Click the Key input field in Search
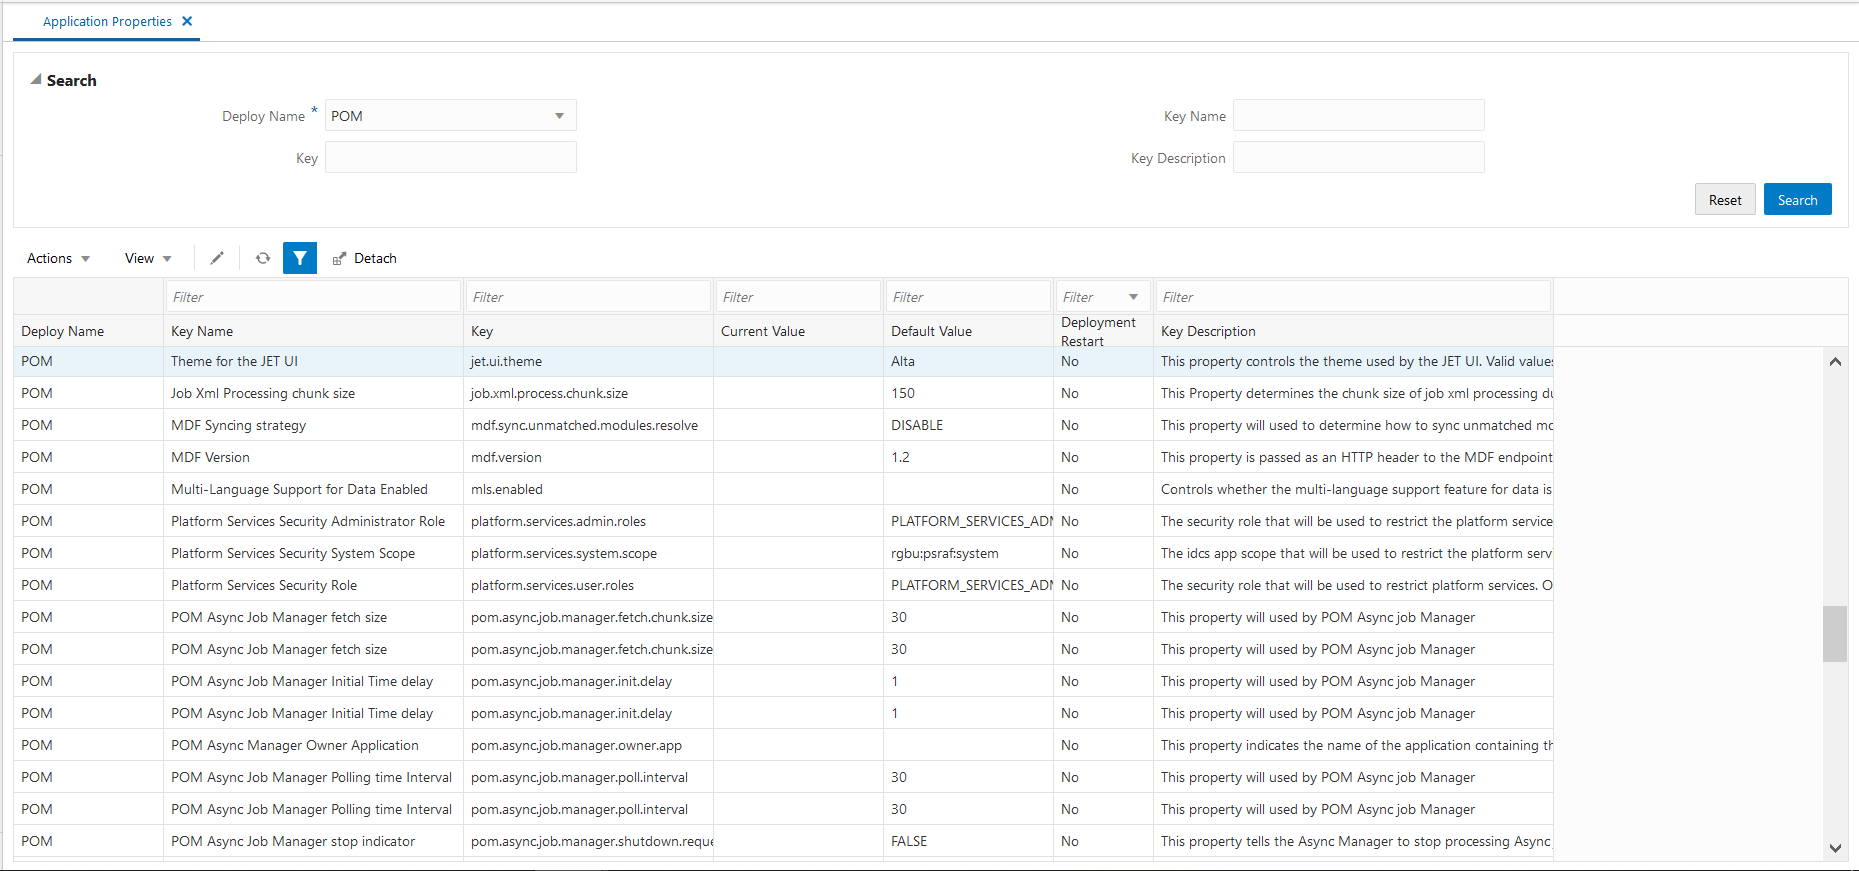Viewport: 1859px width, 871px height. 451,157
